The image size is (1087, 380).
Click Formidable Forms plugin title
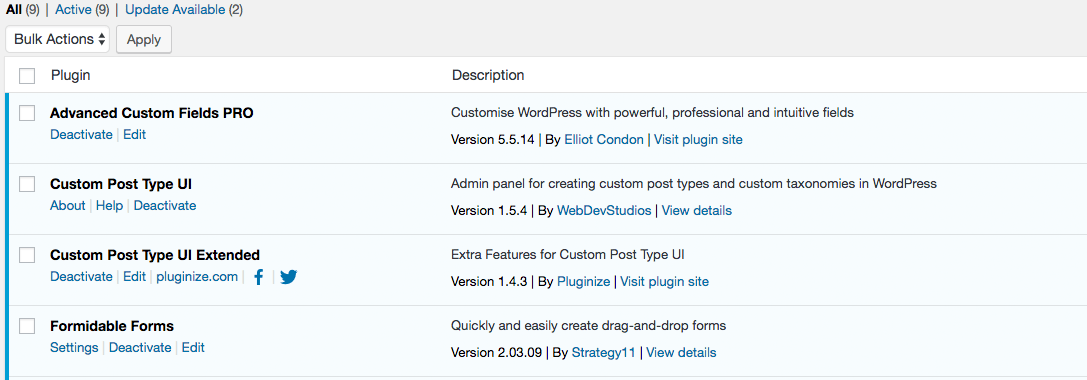[112, 326]
